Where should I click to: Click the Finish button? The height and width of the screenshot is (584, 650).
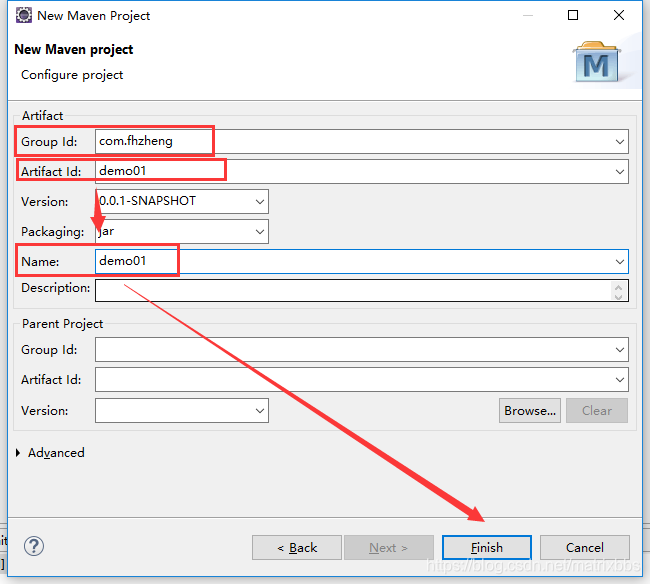(x=487, y=548)
